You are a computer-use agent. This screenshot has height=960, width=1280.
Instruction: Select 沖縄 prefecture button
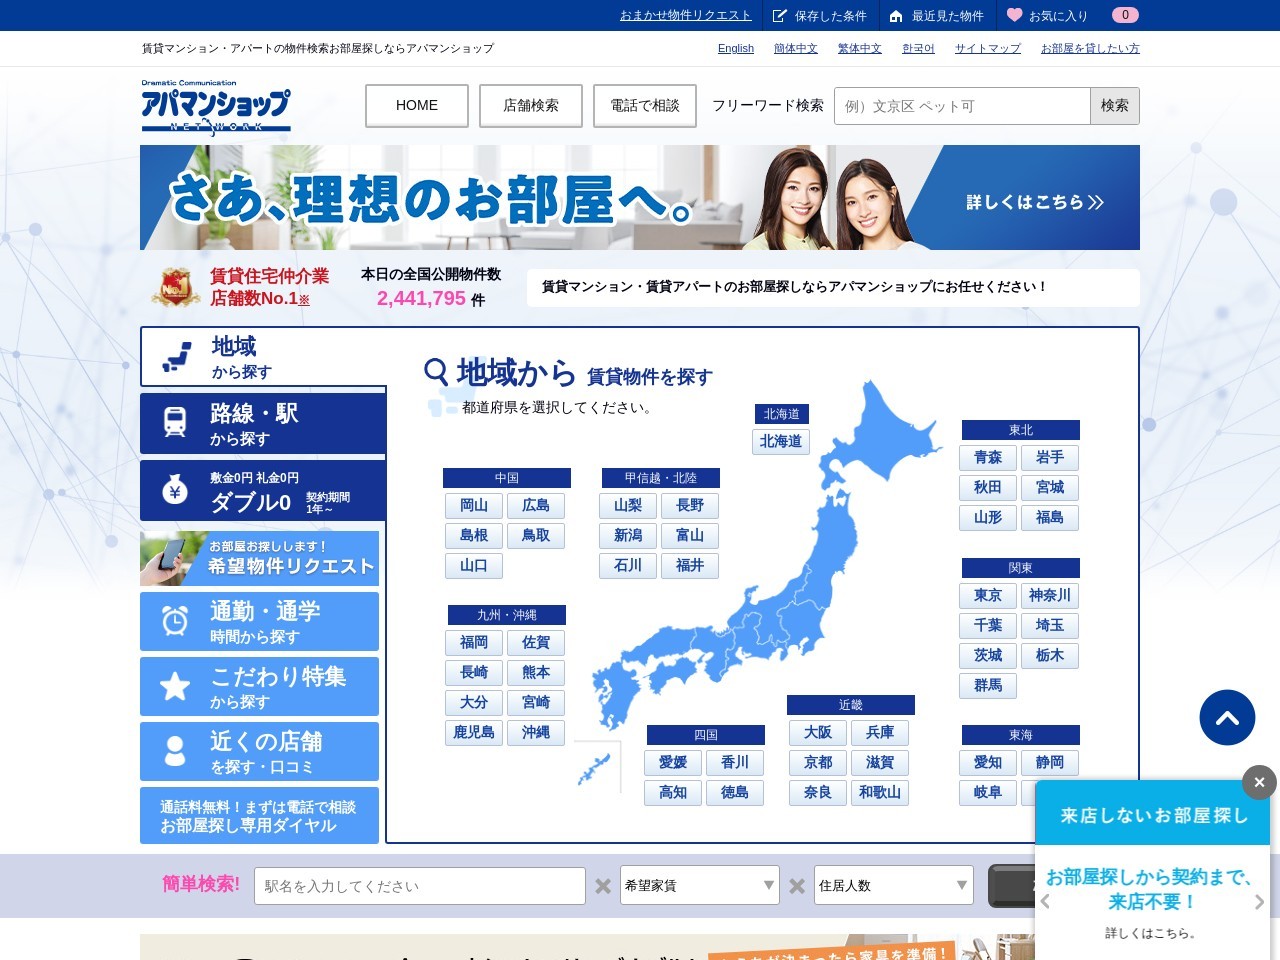point(536,732)
